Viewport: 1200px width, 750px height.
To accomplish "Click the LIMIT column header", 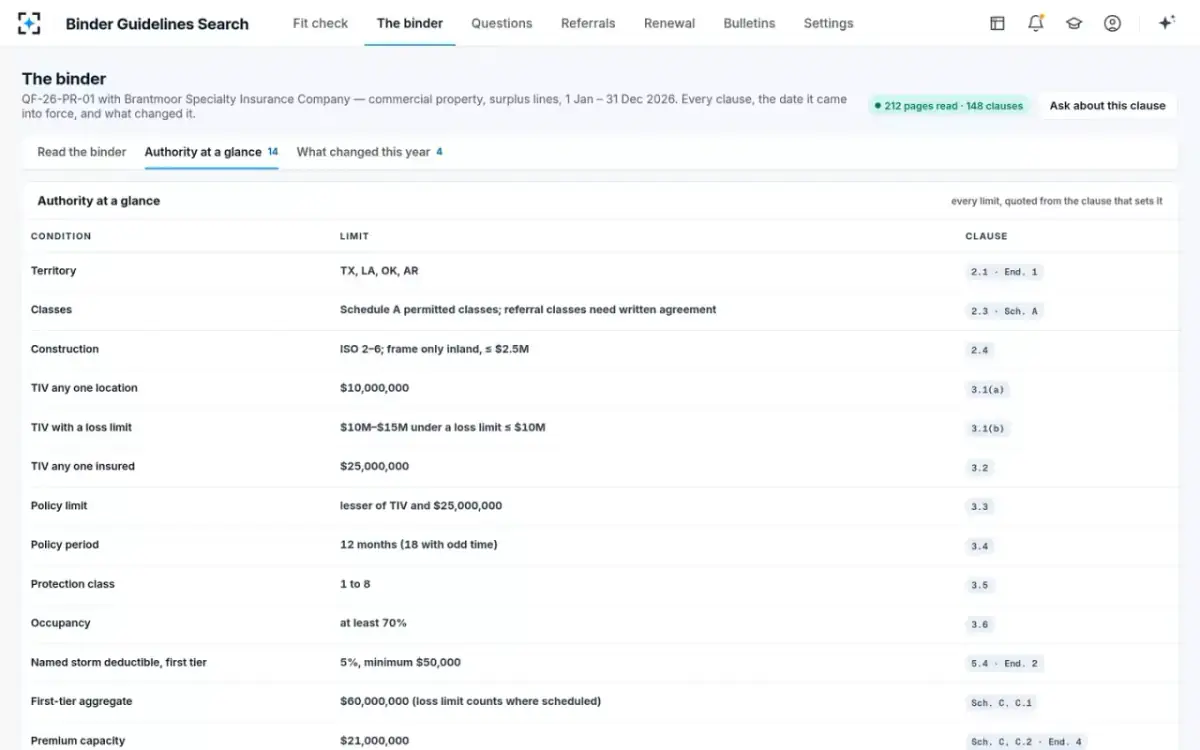I will 354,236.
